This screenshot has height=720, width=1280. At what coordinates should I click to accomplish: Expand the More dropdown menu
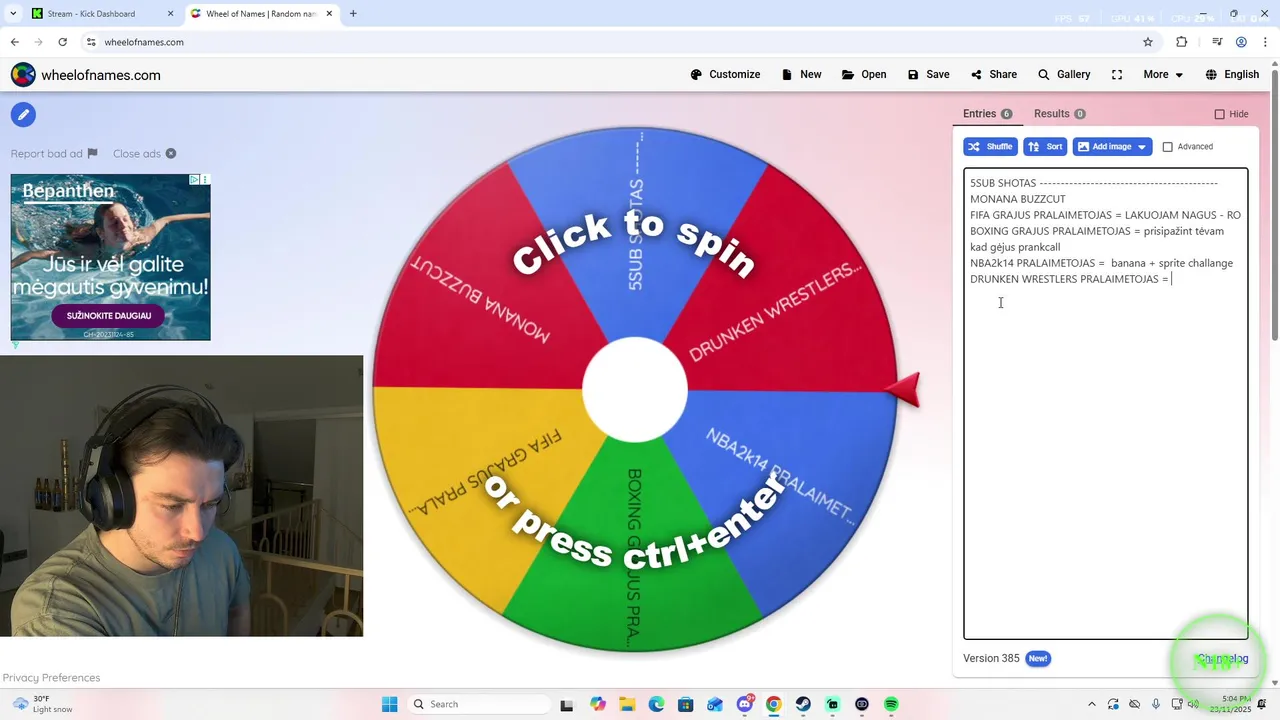click(1163, 75)
